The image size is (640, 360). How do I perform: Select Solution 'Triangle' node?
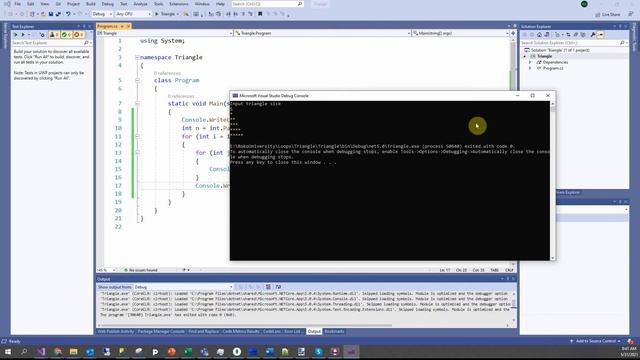tap(557, 50)
